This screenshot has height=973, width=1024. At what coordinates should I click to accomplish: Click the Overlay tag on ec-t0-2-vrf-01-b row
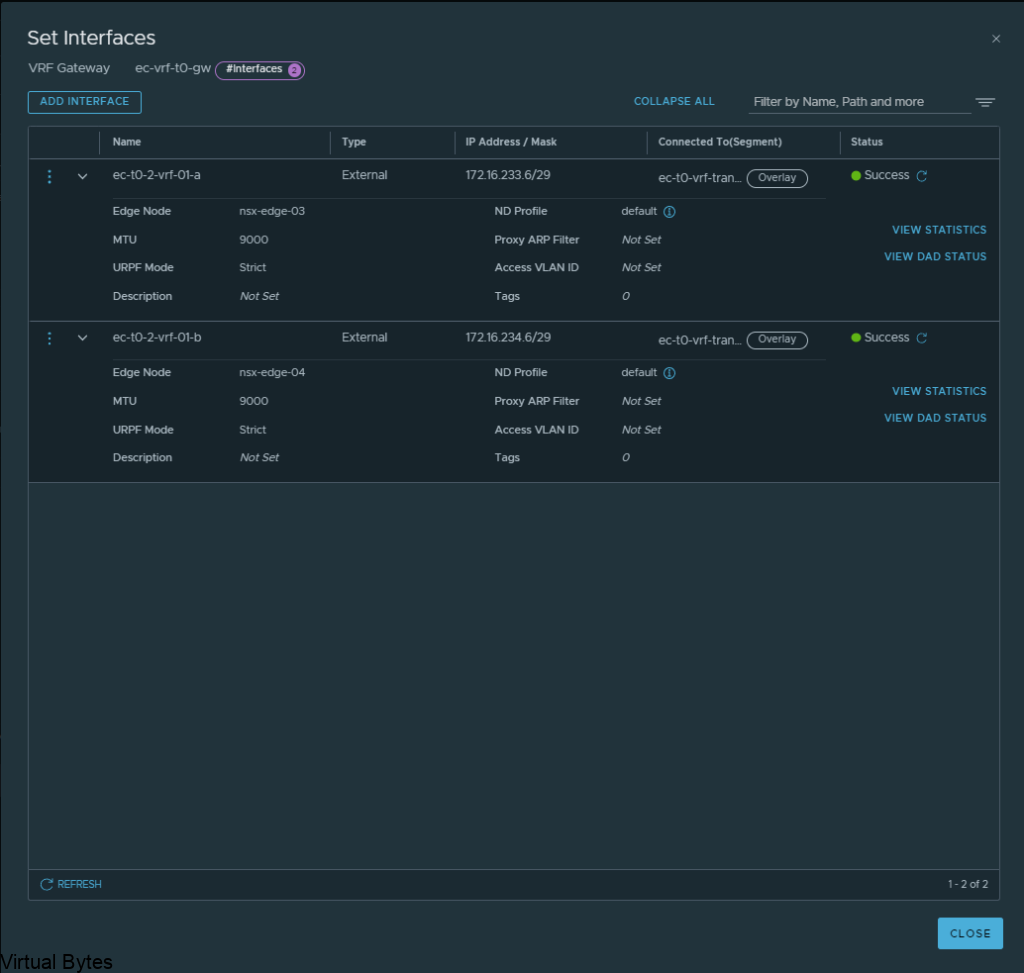[777, 340]
